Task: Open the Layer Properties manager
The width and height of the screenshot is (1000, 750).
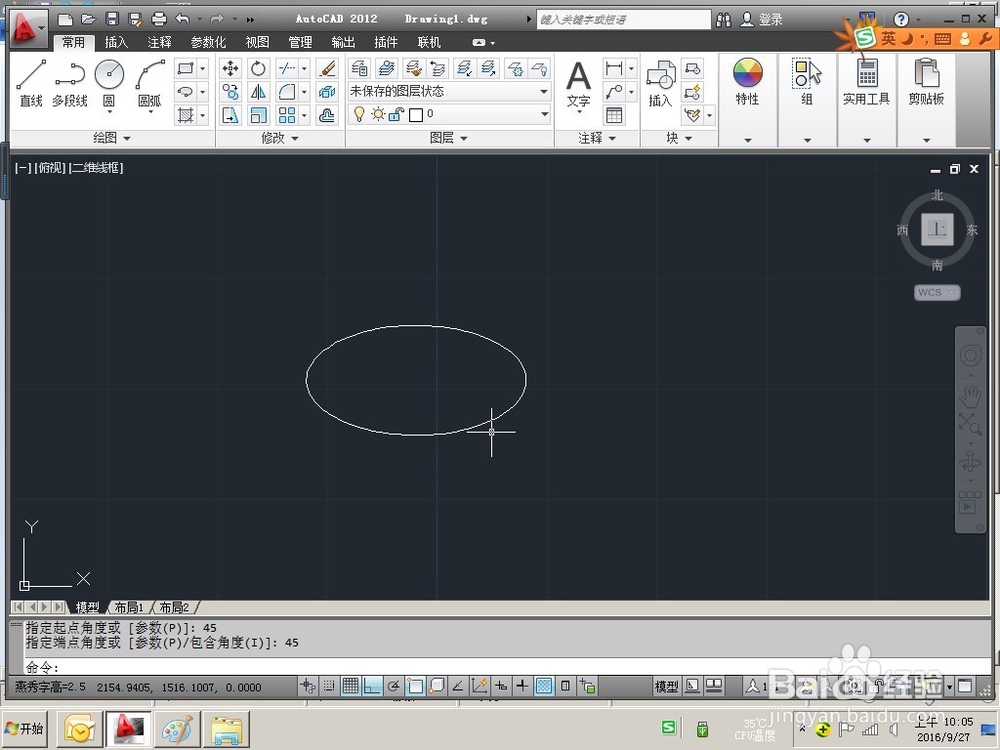Action: pos(359,68)
